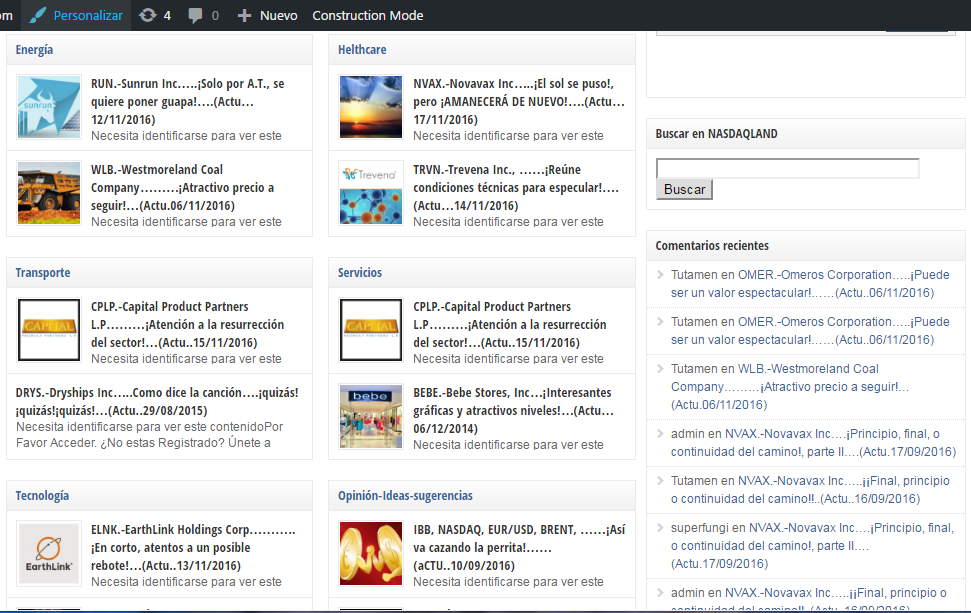Open the Trevena logo thumbnail
The image size is (971, 613).
click(x=371, y=193)
